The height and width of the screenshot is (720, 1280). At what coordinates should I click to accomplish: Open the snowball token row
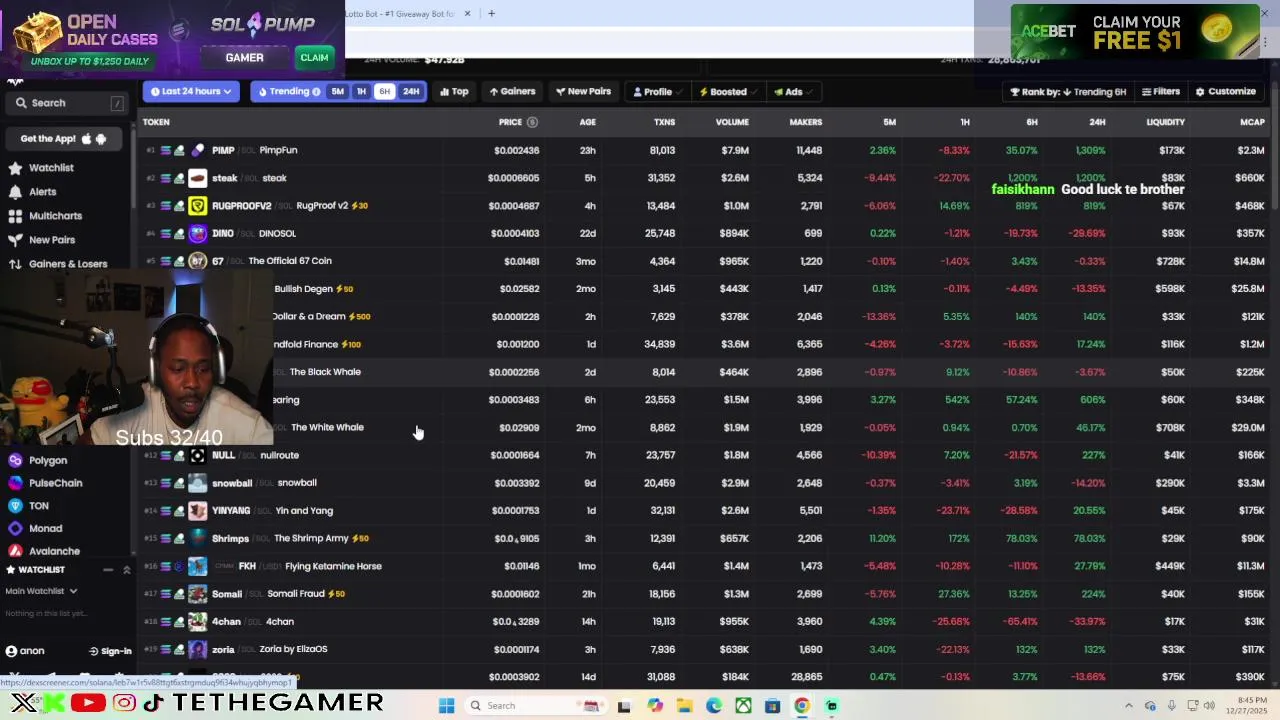pyautogui.click(x=704, y=483)
